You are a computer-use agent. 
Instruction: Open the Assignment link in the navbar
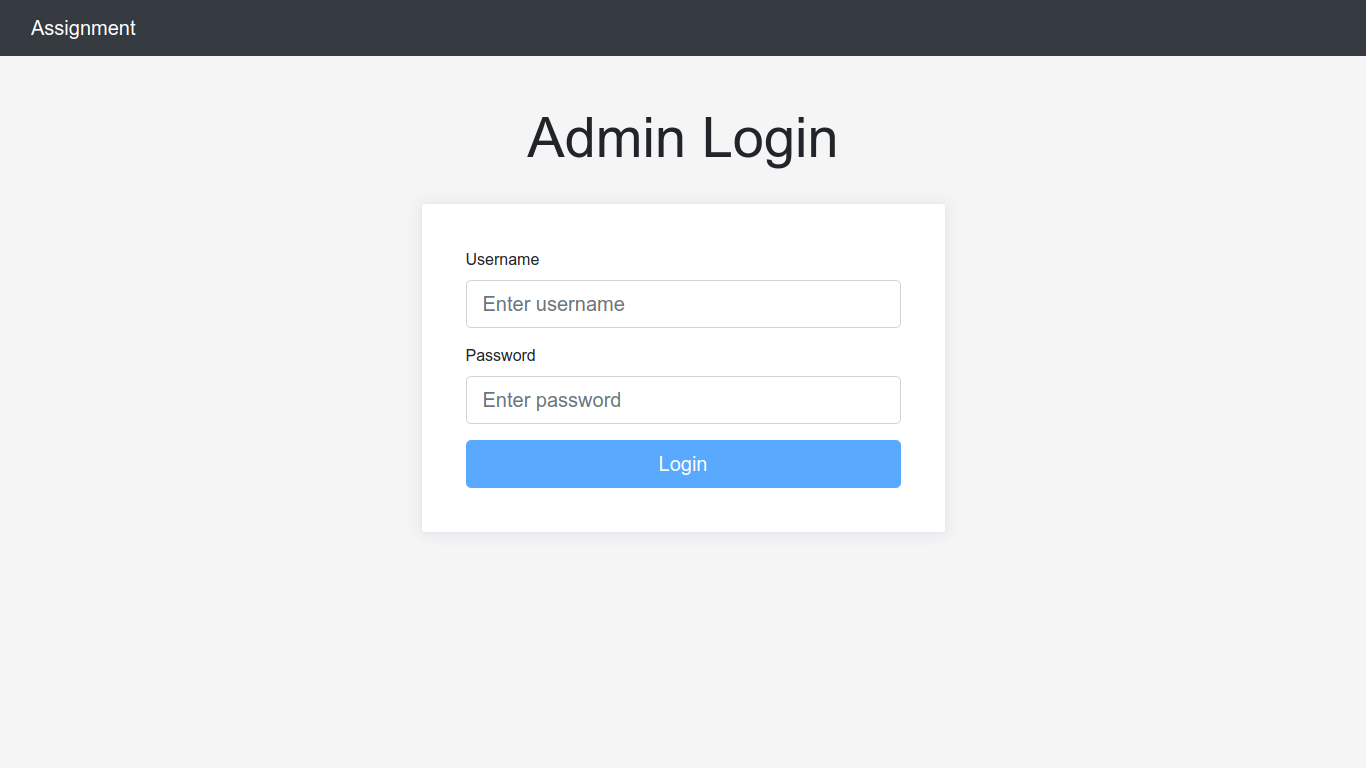[83, 28]
